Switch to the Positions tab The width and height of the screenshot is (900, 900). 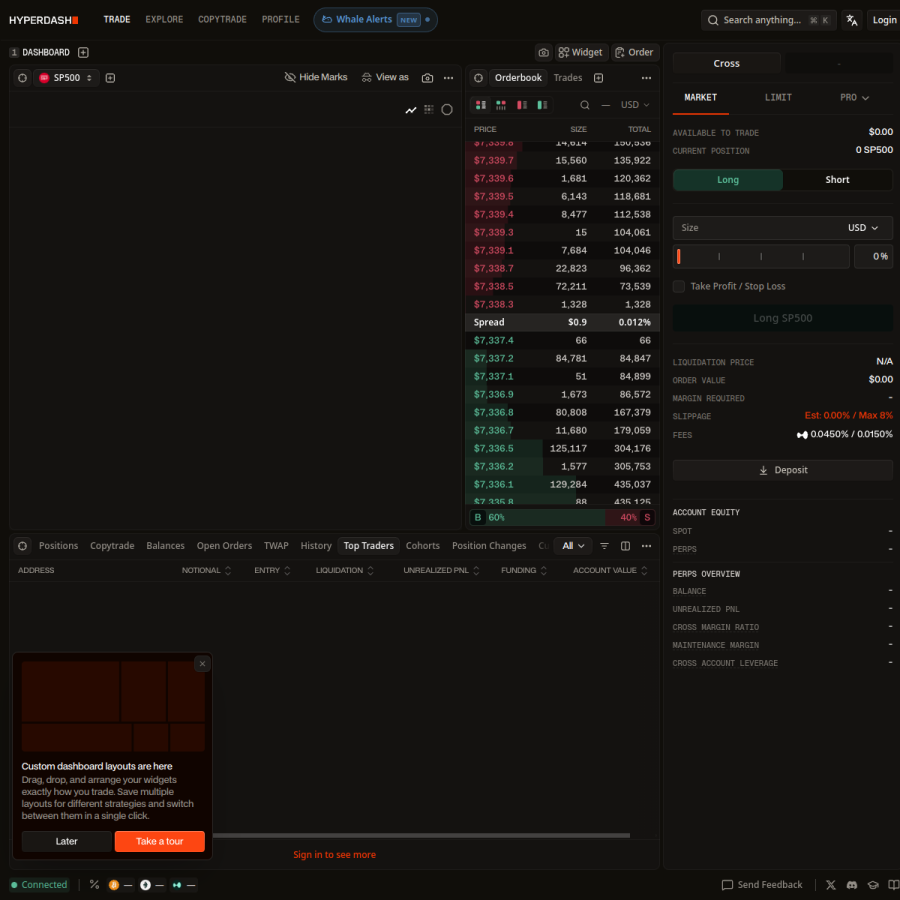pos(58,546)
